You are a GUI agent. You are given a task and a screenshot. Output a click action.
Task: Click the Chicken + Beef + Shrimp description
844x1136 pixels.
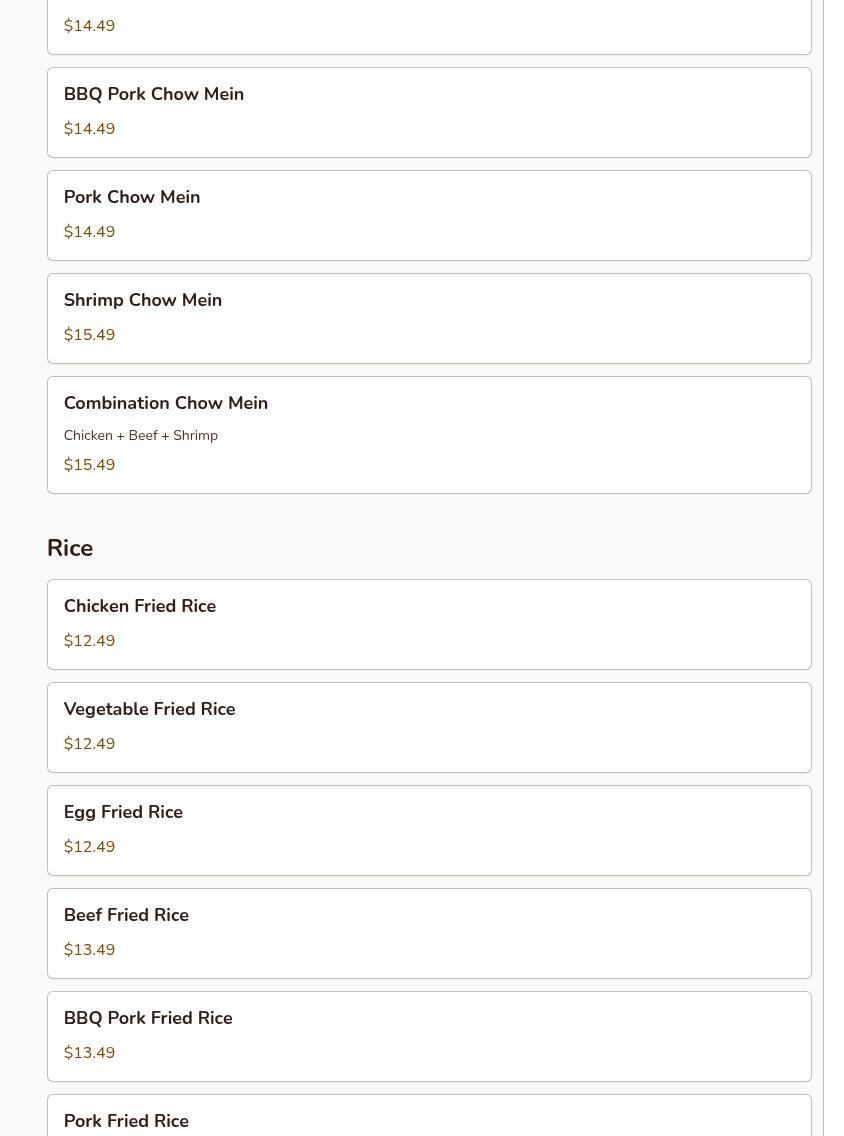(141, 436)
